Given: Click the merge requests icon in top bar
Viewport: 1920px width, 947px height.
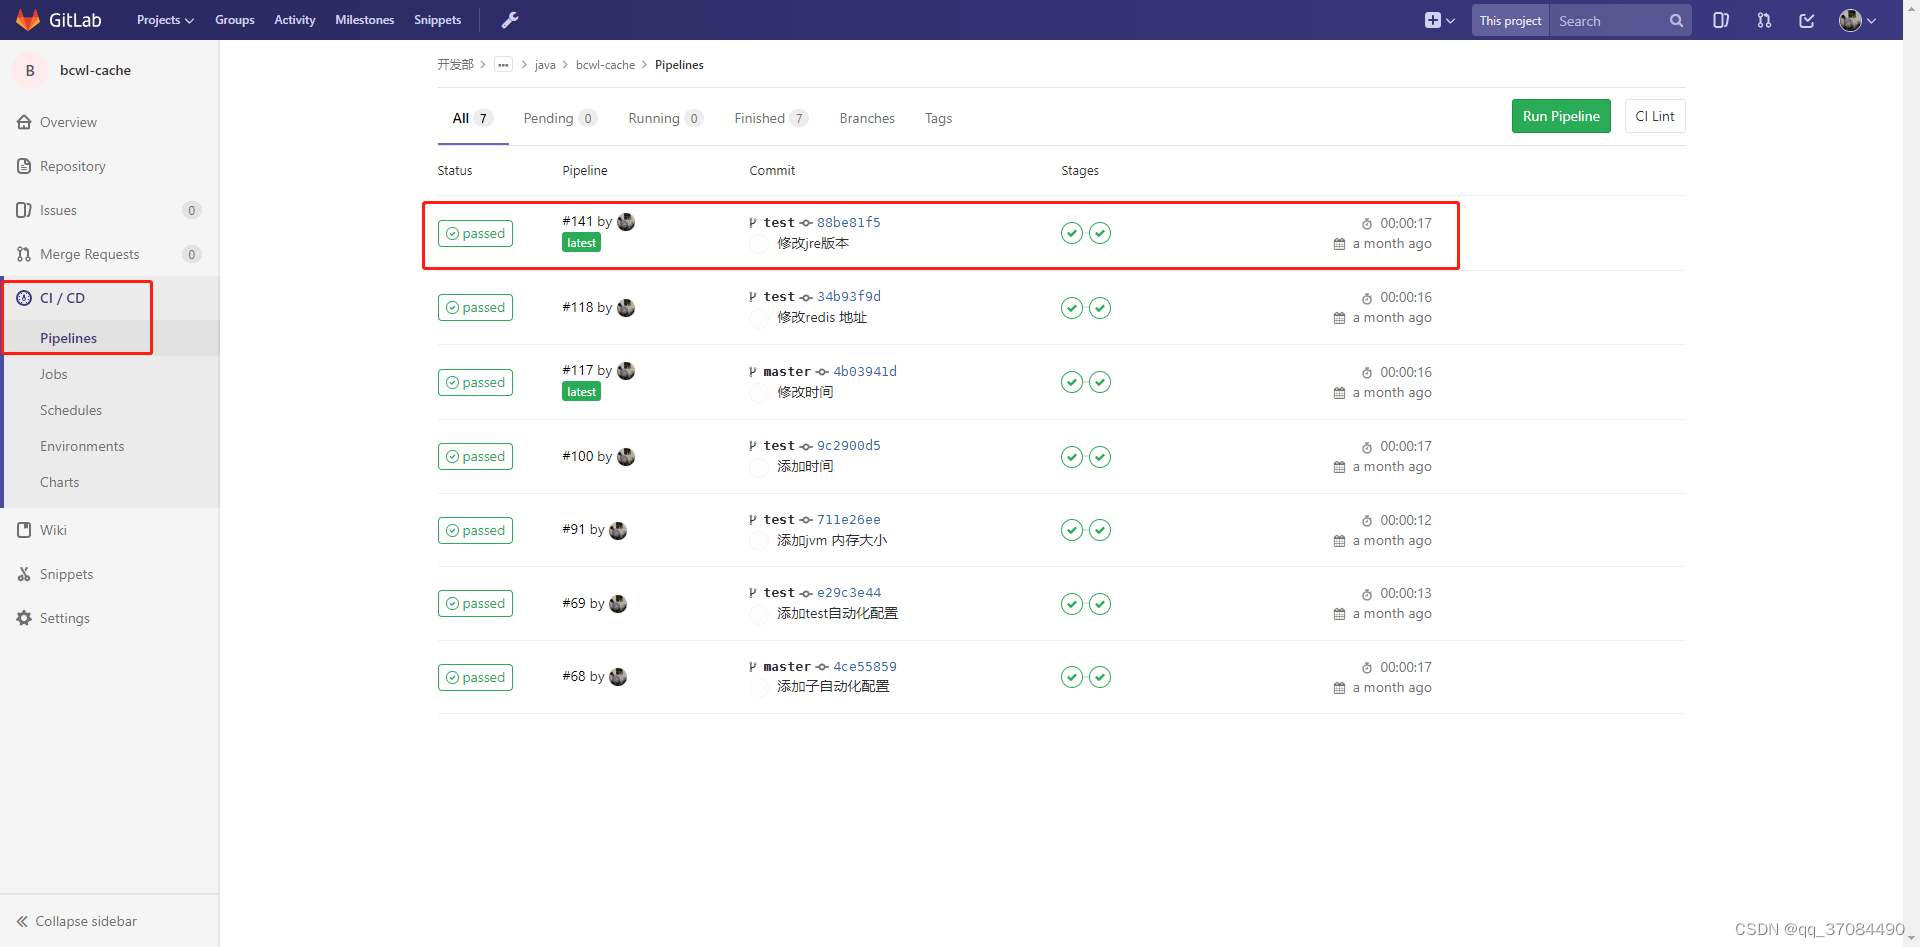Looking at the screenshot, I should click(x=1764, y=20).
